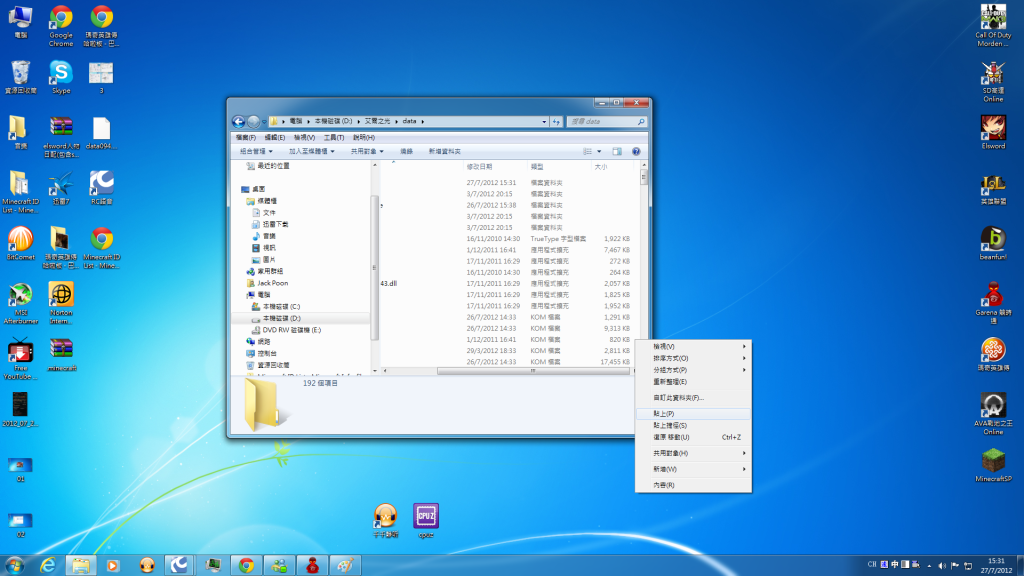
Task: Click the 修改日期 column header
Action: tap(480, 167)
